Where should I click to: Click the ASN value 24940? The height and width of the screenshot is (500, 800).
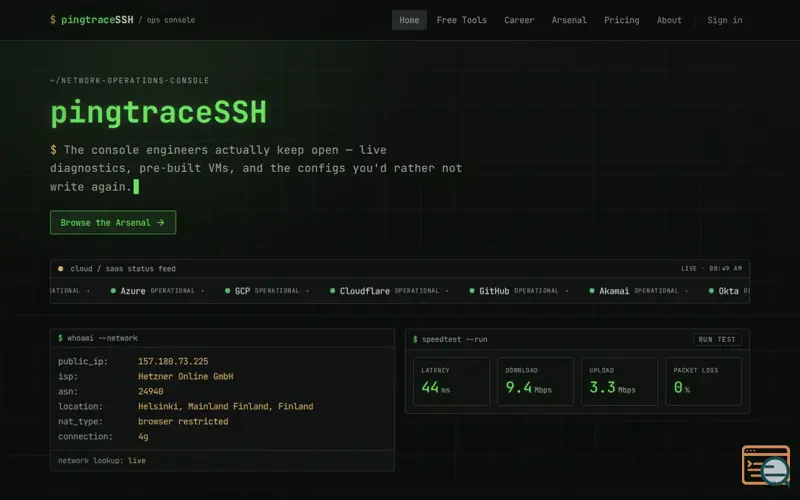[151, 391]
